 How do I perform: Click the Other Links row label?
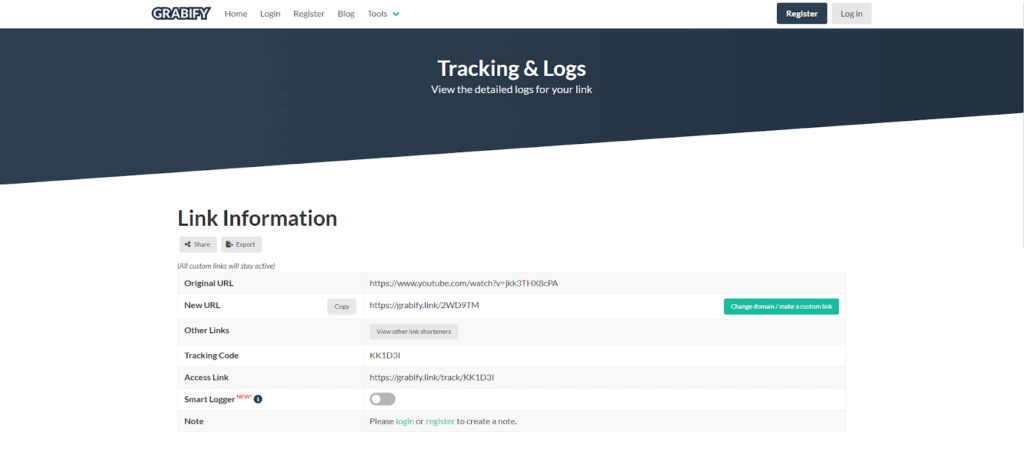tap(207, 331)
